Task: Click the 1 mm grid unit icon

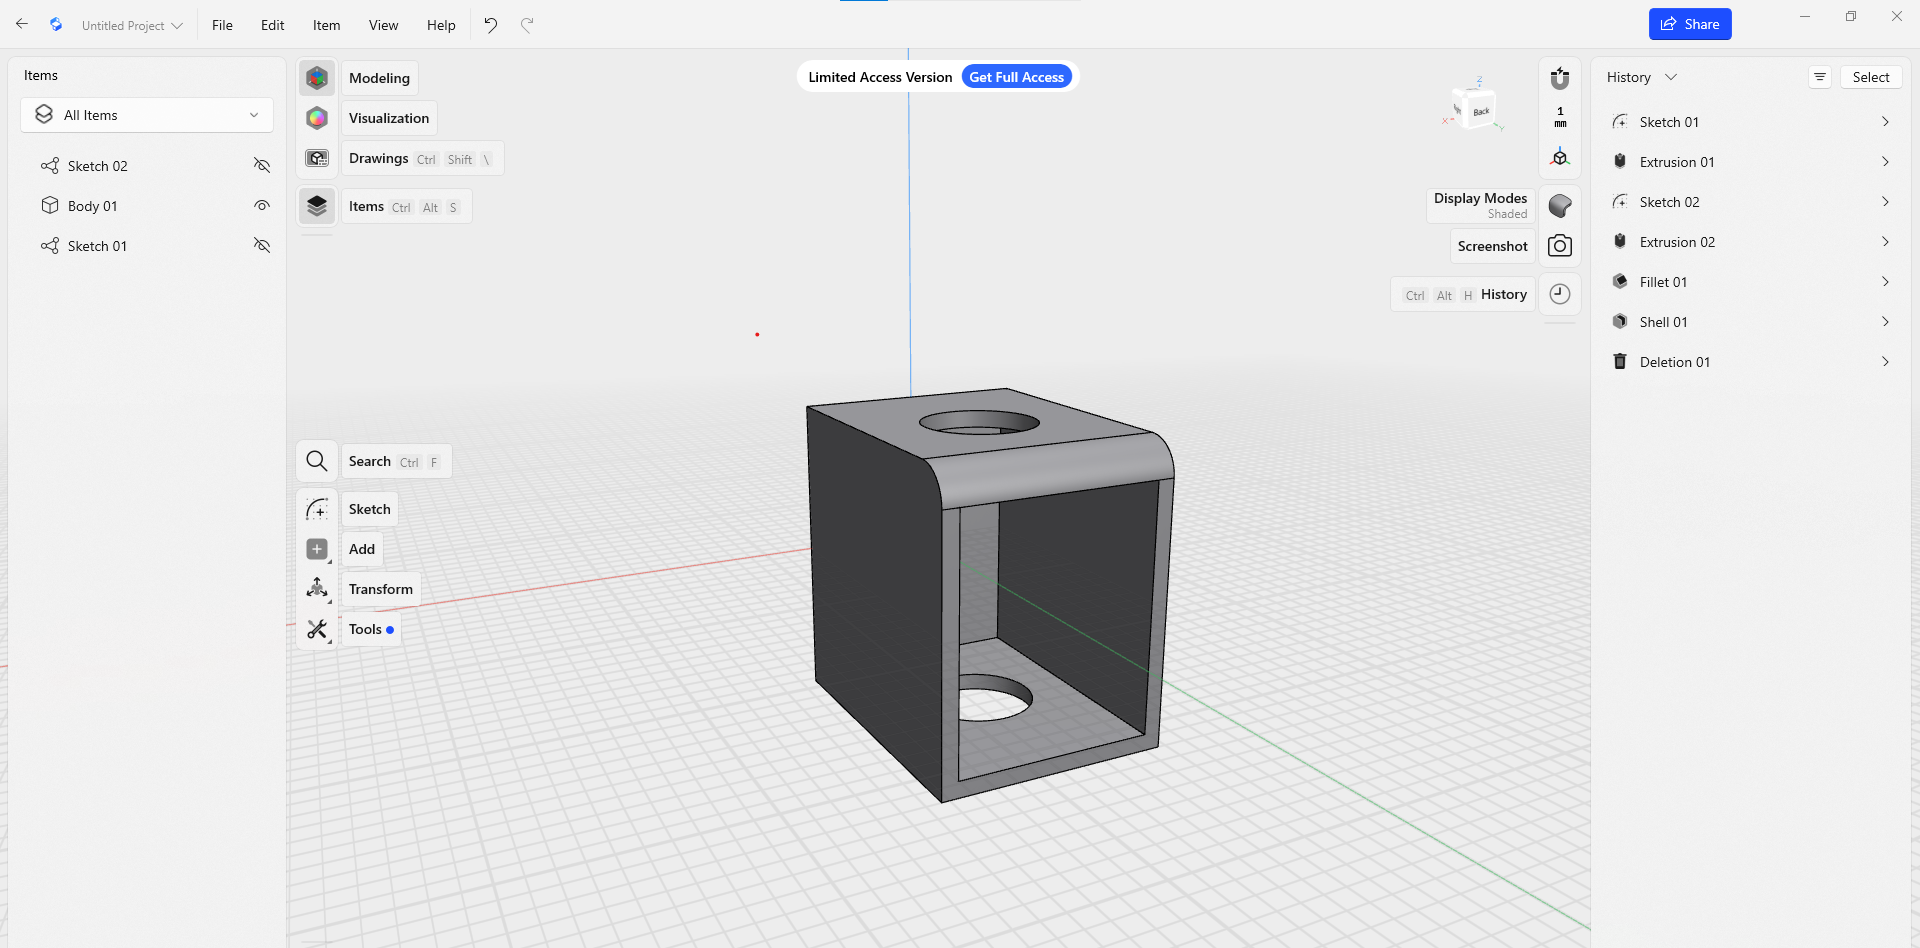Action: [x=1560, y=117]
